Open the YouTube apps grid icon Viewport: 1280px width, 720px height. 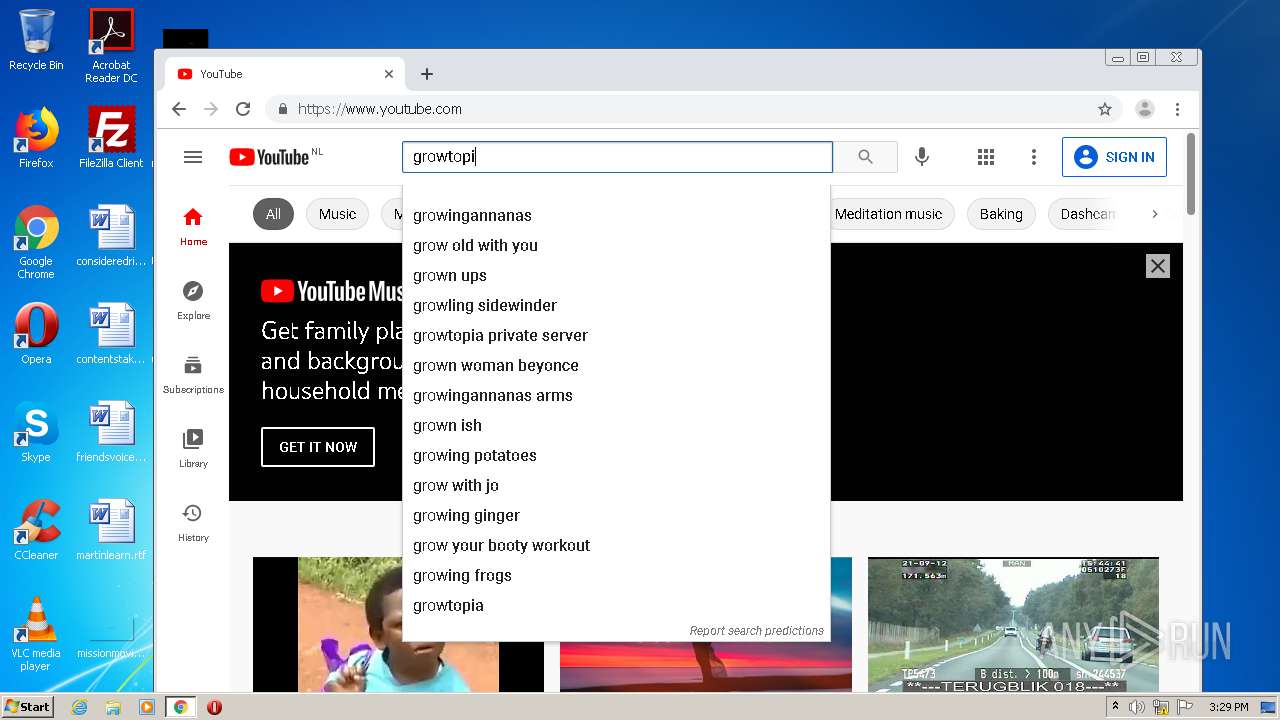point(986,157)
